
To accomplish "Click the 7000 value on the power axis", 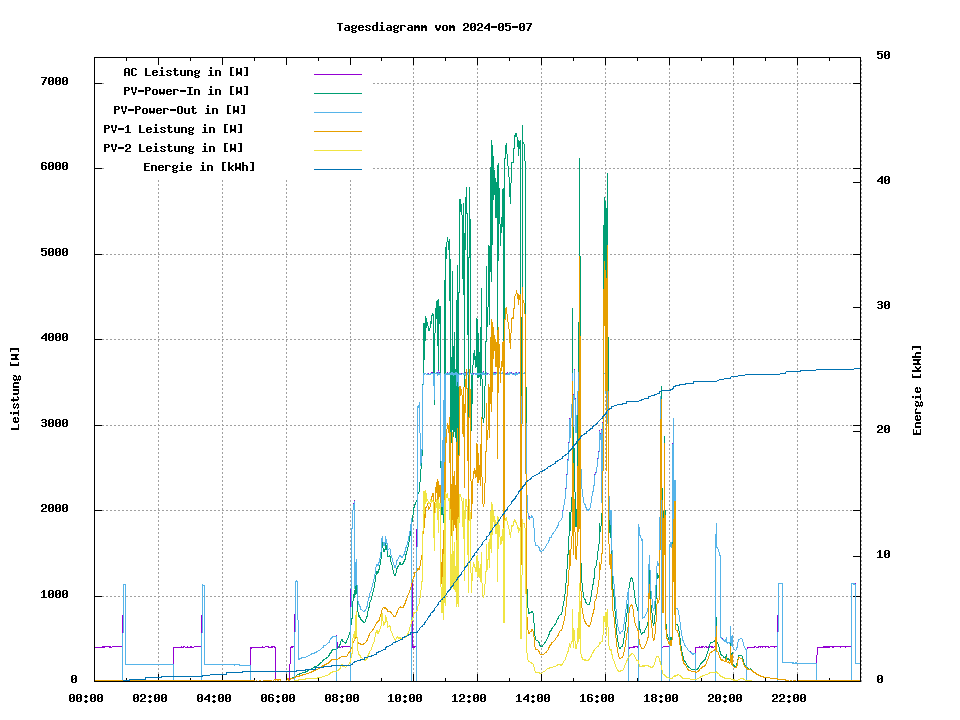I will click(x=54, y=81).
